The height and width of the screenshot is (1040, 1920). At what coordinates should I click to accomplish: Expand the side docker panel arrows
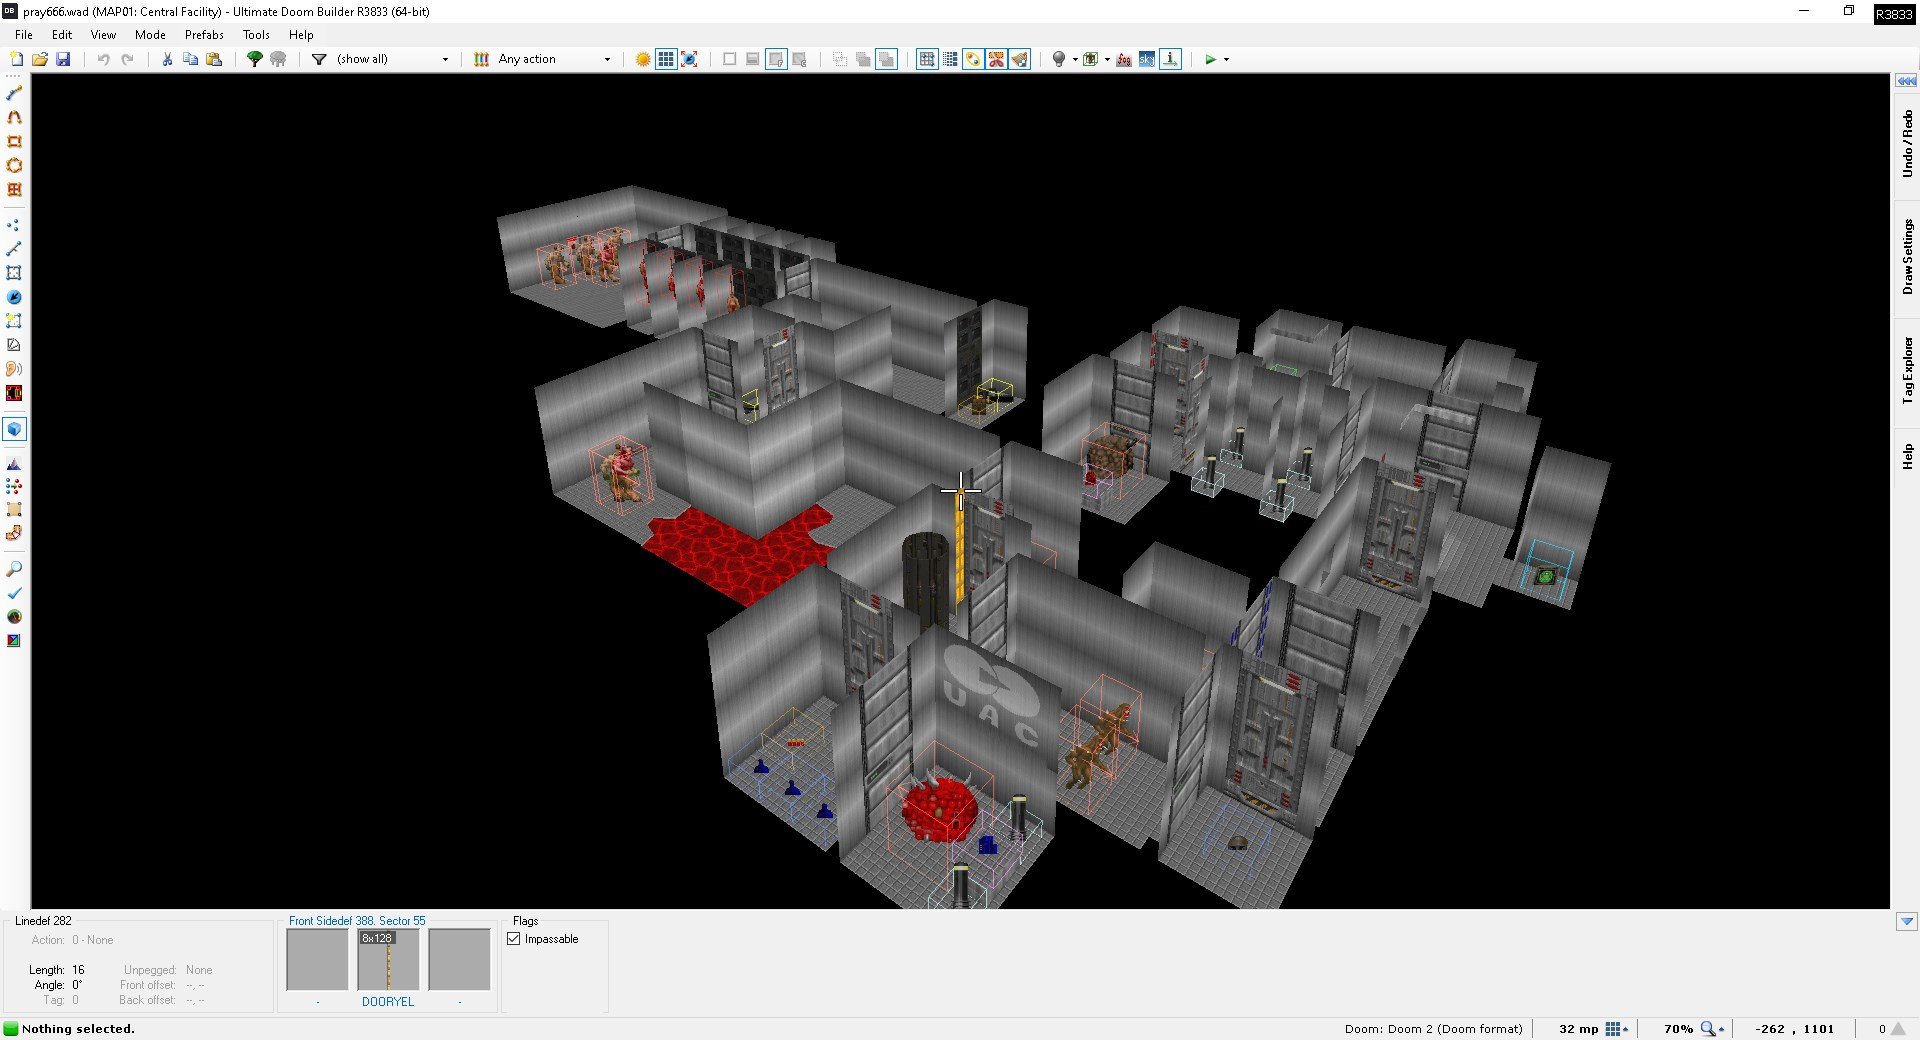click(1906, 81)
